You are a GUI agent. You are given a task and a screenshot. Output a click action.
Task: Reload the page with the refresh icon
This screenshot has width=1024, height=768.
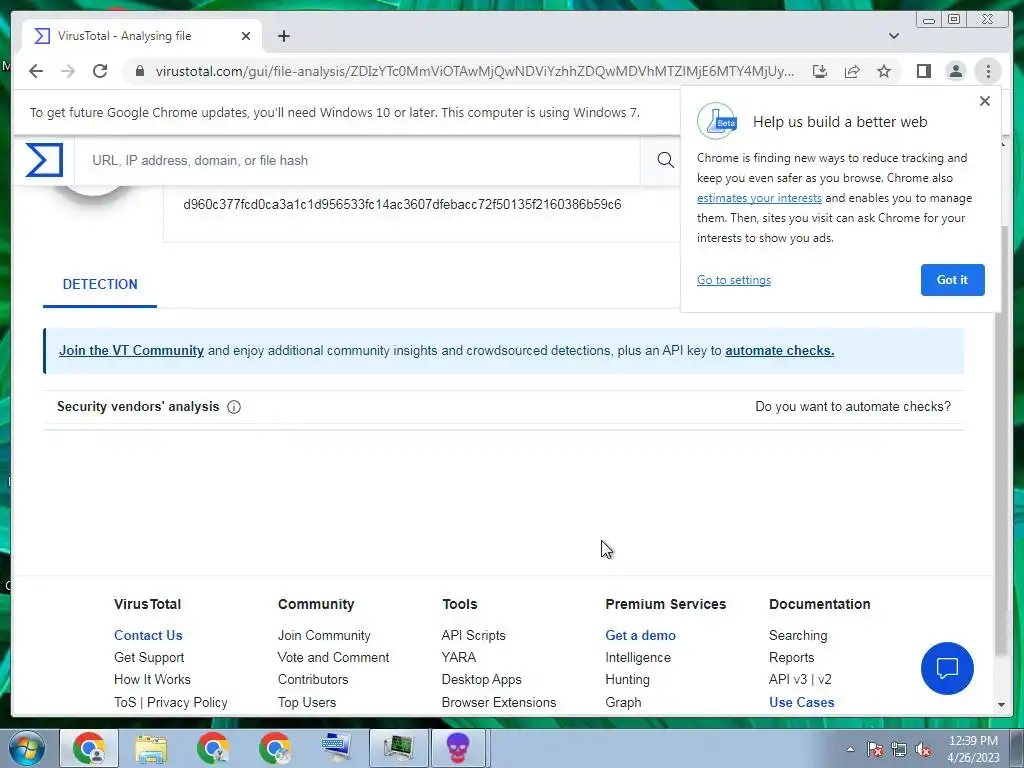pyautogui.click(x=100, y=71)
